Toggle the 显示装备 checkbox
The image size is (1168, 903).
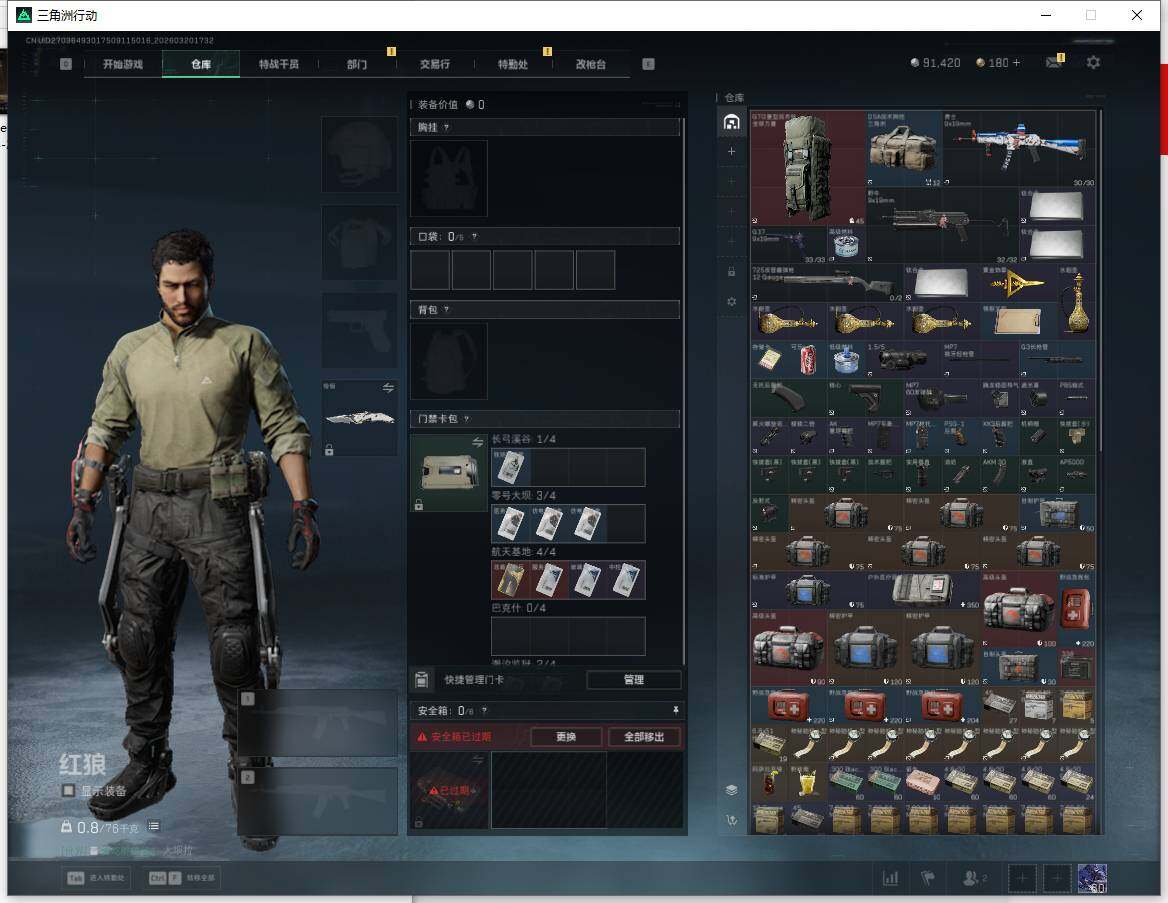click(69, 790)
